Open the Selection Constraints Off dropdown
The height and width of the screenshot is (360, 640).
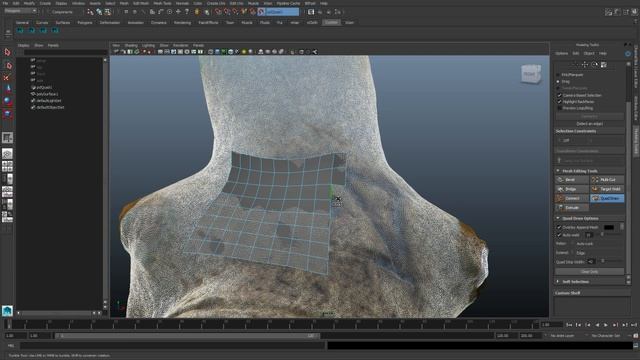point(576,140)
